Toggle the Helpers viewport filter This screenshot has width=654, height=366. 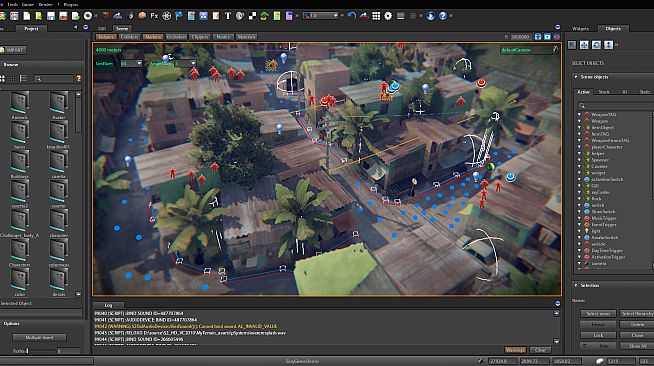click(x=106, y=37)
